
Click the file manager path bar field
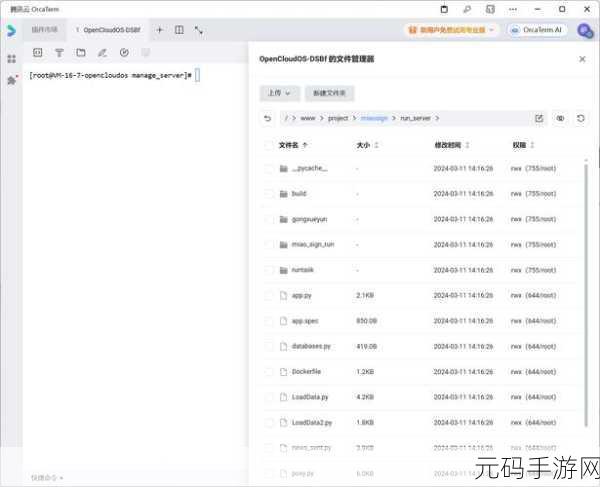pos(405,118)
